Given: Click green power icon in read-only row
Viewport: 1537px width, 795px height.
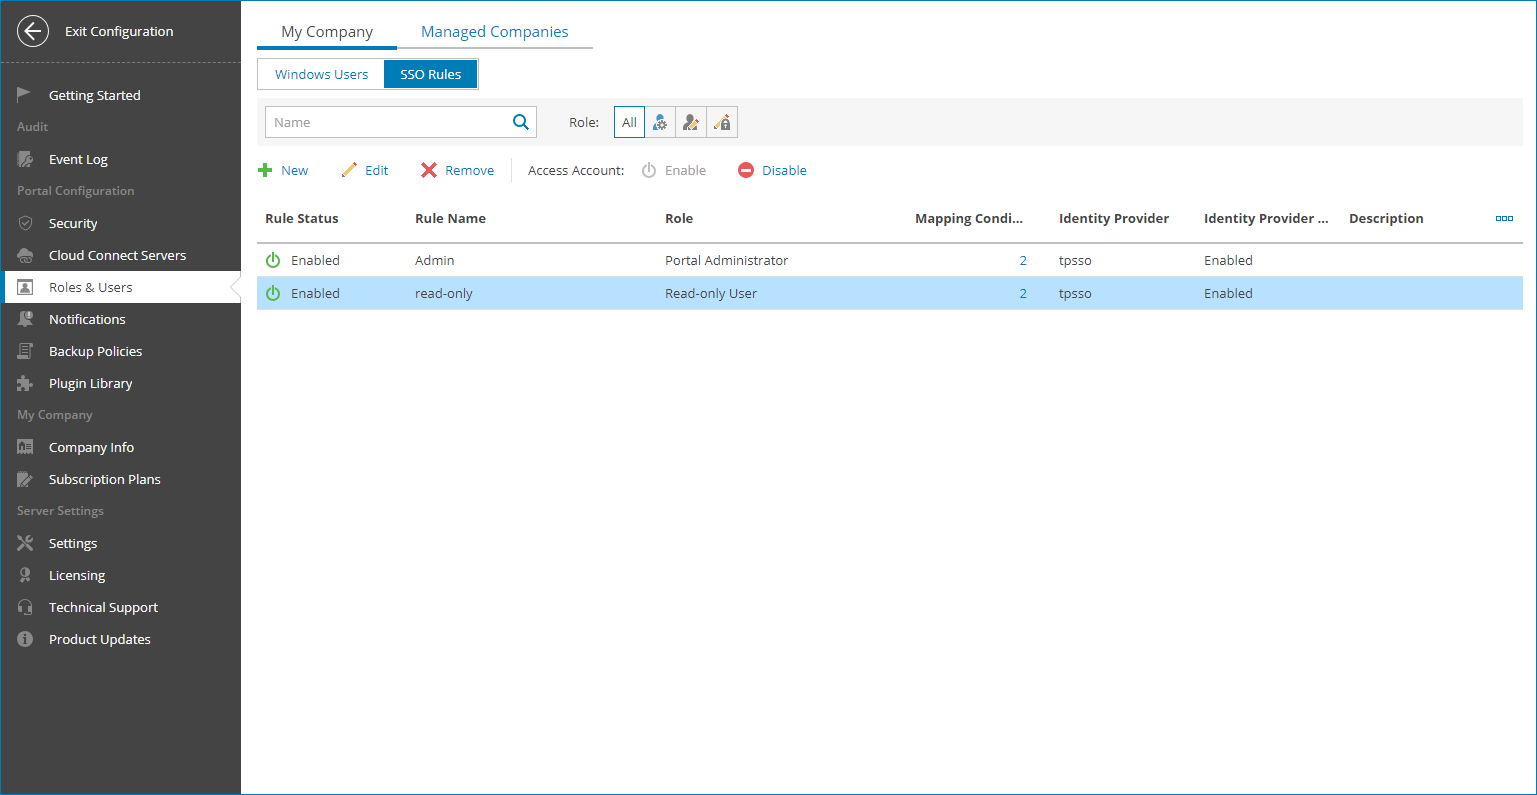Looking at the screenshot, I should [x=273, y=293].
